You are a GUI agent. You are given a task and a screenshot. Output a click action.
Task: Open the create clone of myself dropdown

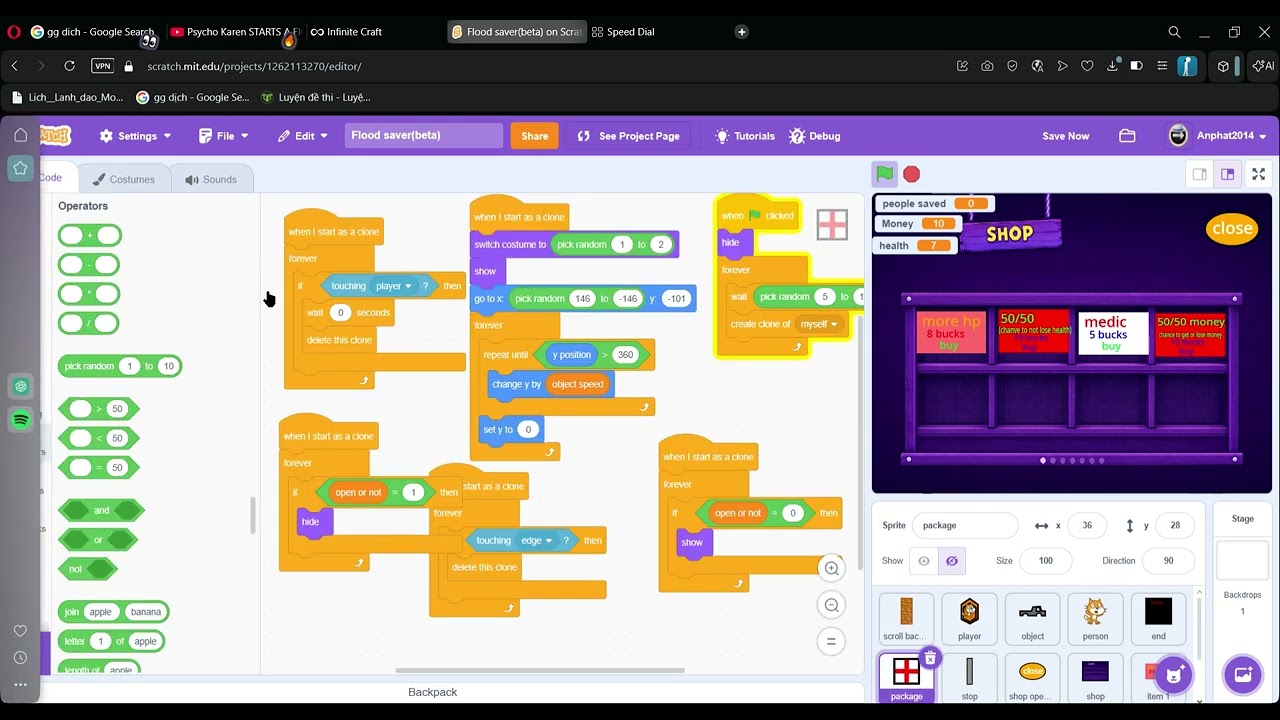point(820,324)
